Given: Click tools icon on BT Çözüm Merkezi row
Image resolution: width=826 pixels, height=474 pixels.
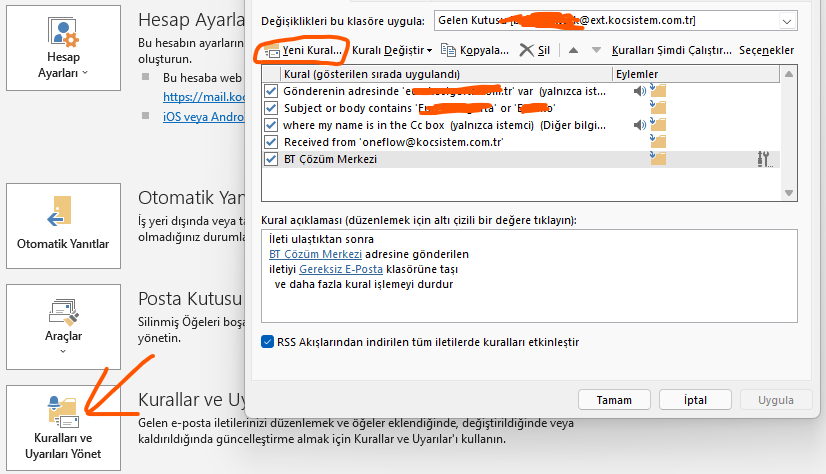Looking at the screenshot, I should [x=764, y=159].
